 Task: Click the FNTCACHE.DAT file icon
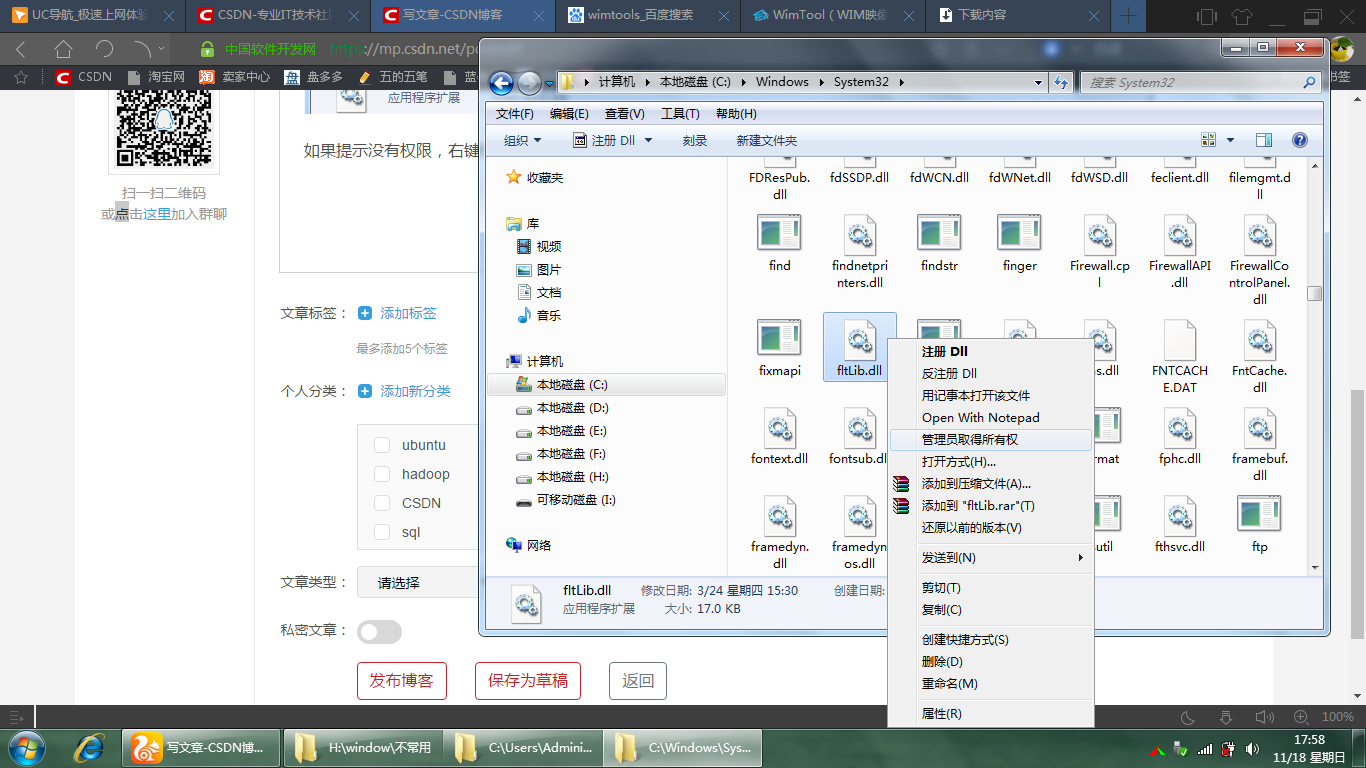[1180, 340]
